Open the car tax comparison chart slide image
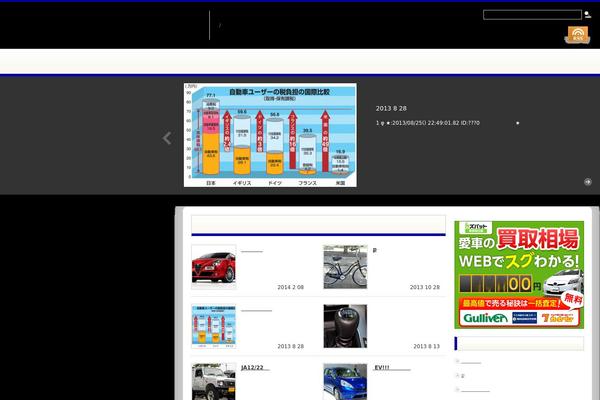Viewport: 600px width, 400px height. click(270, 135)
